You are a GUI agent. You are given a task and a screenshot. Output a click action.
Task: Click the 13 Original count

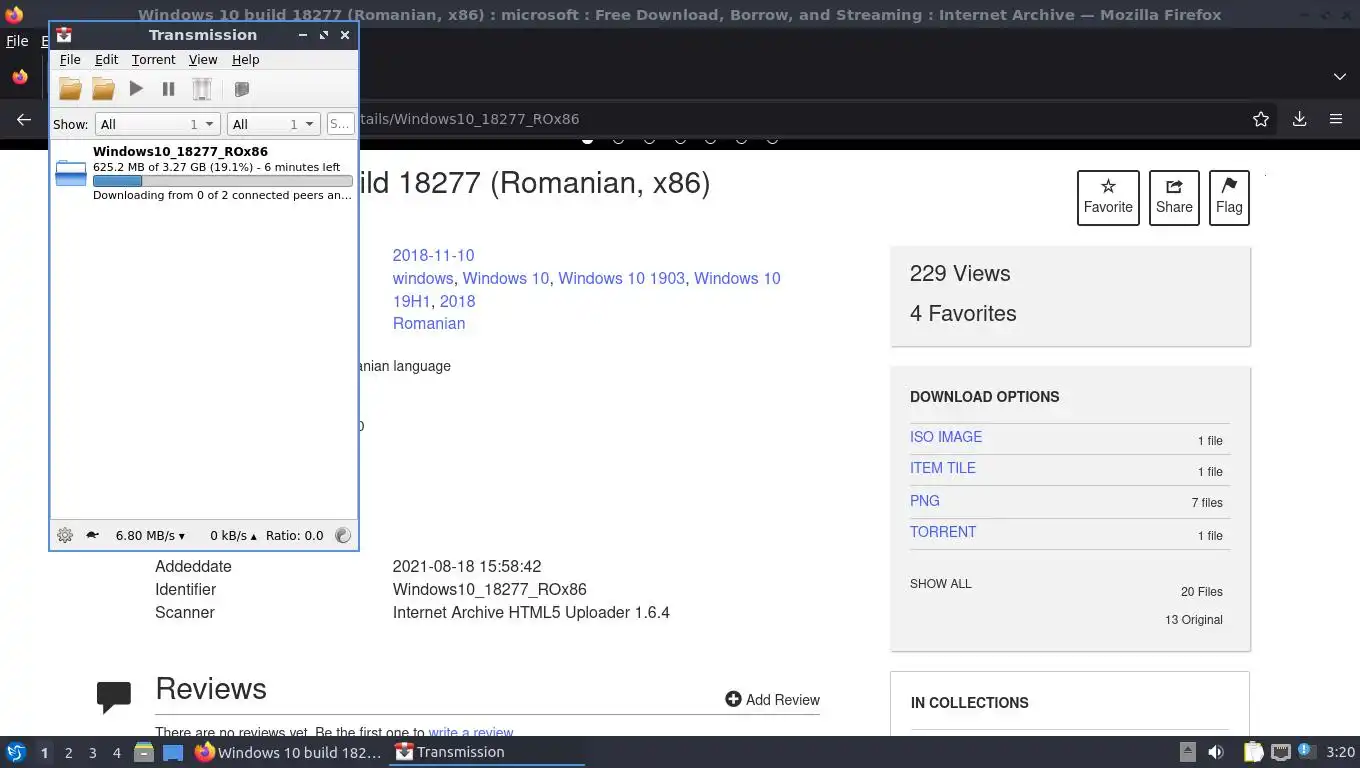point(1194,620)
